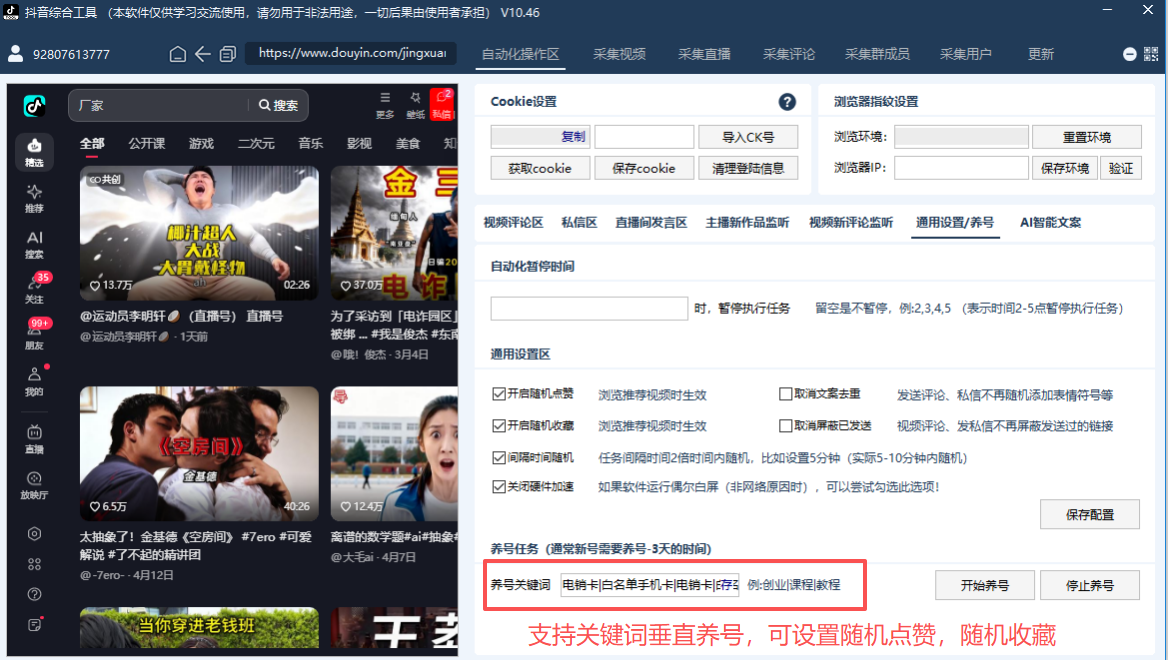
Task: Toggle the 开启随机点赞 checkbox
Action: pos(499,394)
